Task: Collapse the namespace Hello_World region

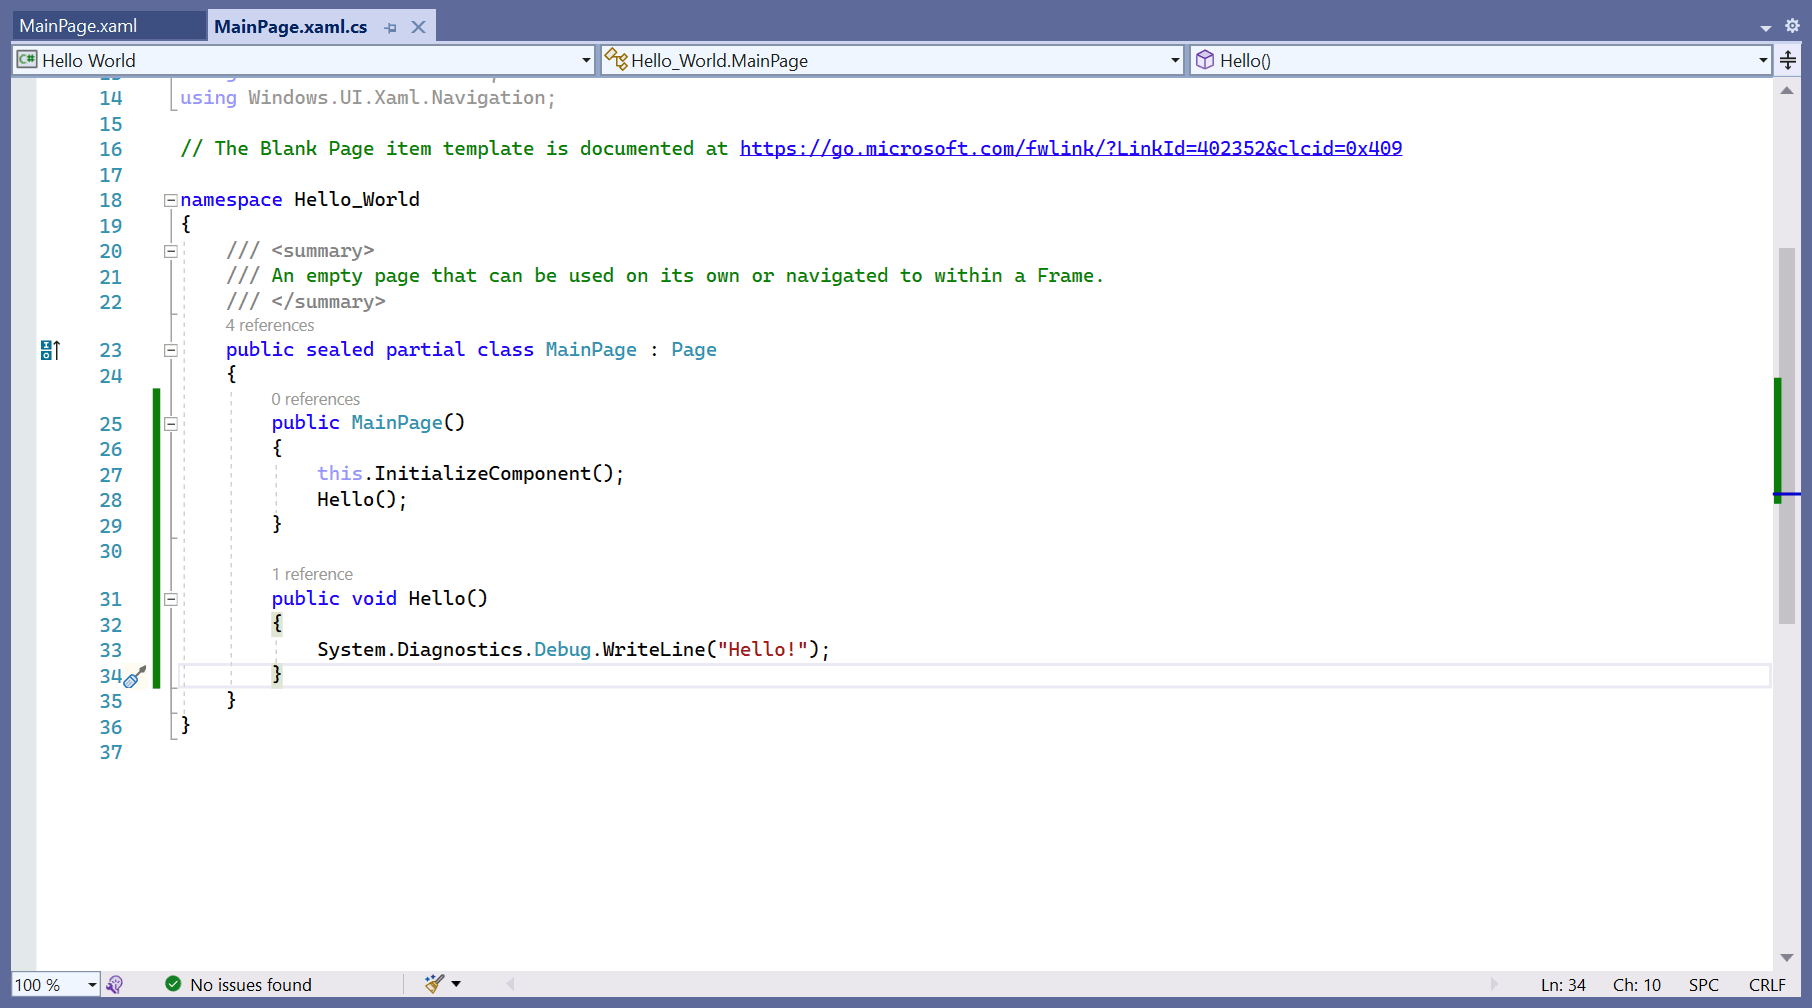Action: coord(171,200)
